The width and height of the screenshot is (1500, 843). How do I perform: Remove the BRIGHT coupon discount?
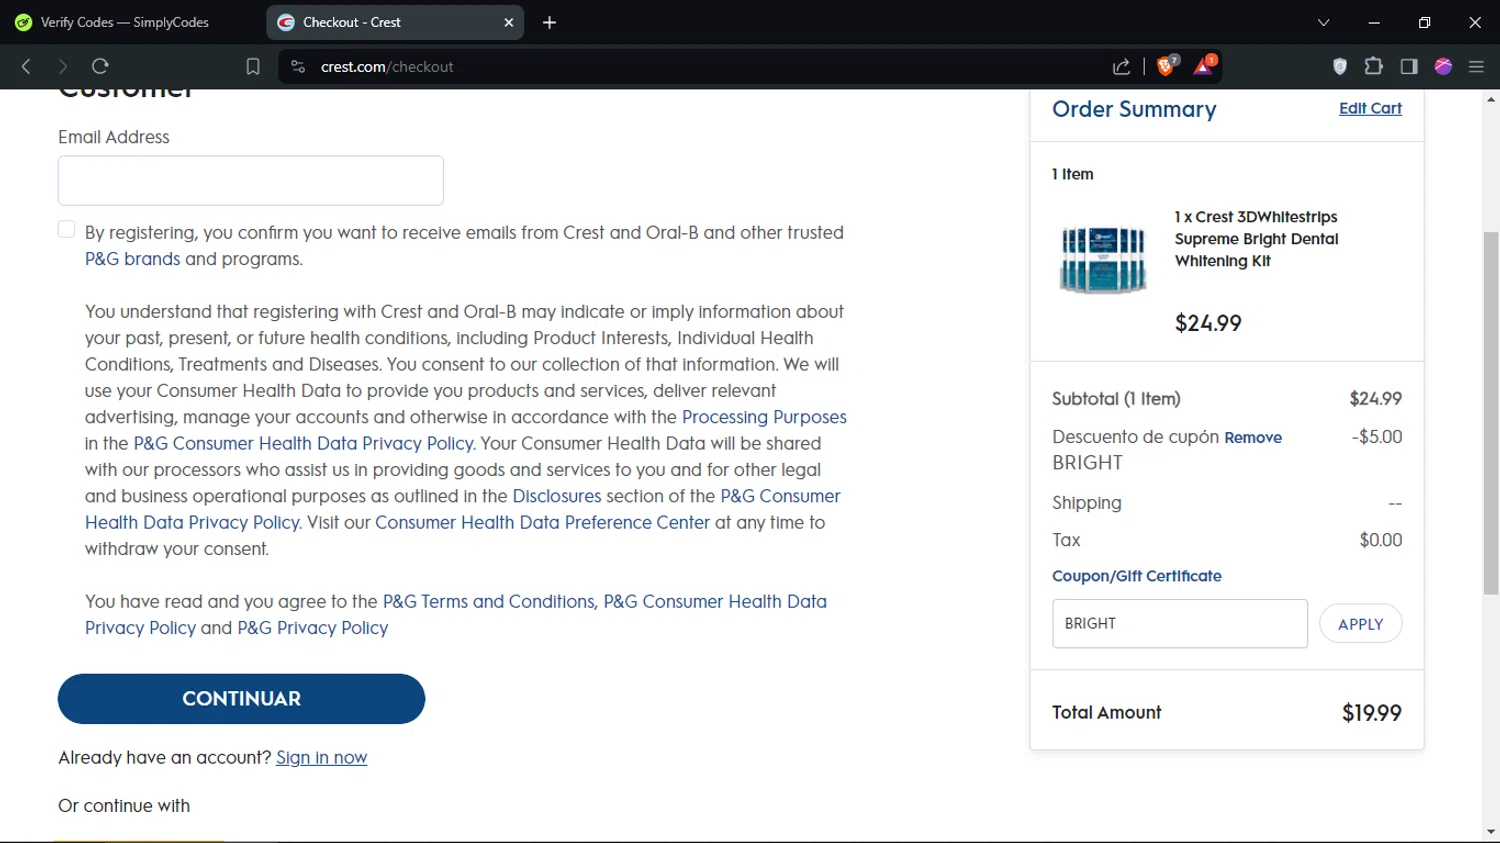[1253, 437]
